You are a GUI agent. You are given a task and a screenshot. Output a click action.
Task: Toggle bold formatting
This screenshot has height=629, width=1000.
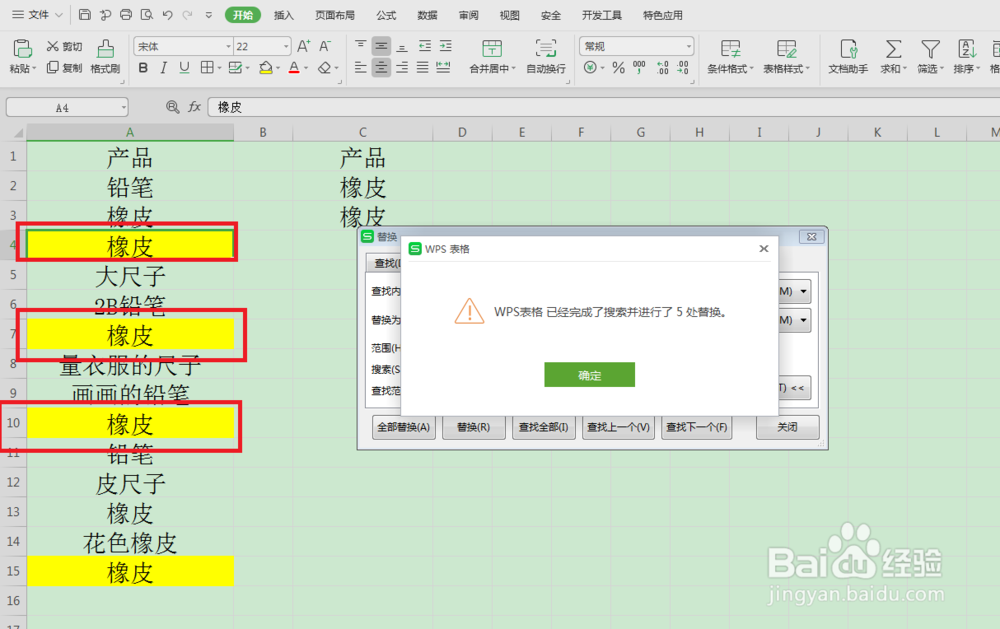143,68
